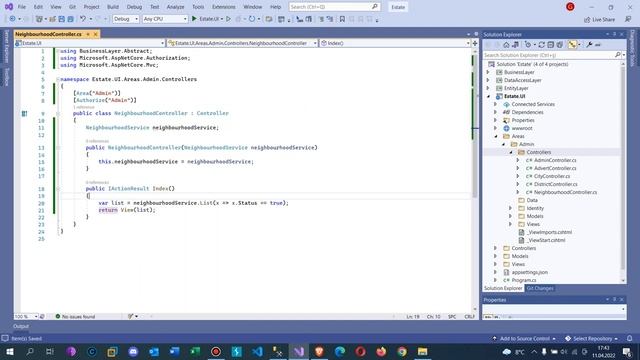Click the red user account avatar
Image resolution: width=640 pixels, height=360 pixels.
click(x=570, y=7)
